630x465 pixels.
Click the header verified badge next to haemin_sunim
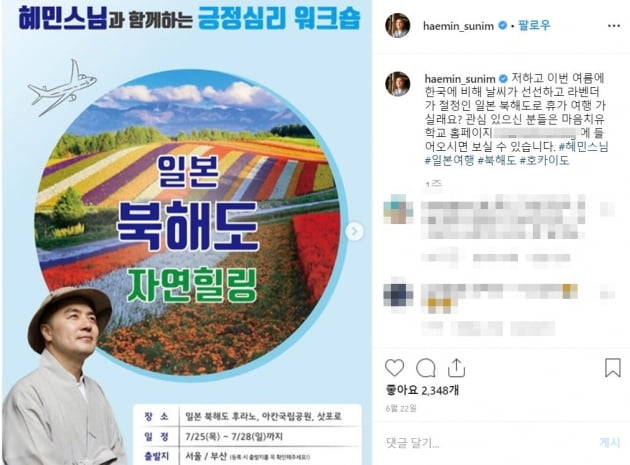pyautogui.click(x=502, y=26)
